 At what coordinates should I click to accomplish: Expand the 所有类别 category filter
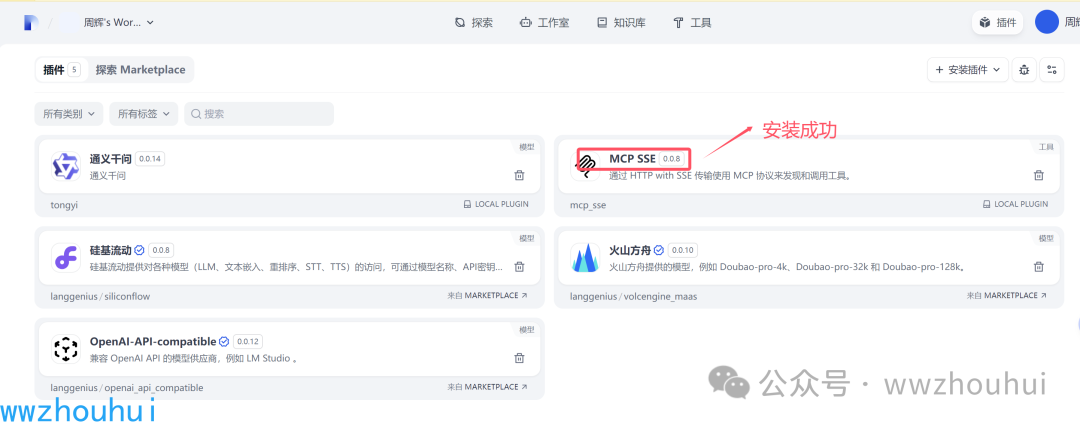(x=69, y=114)
